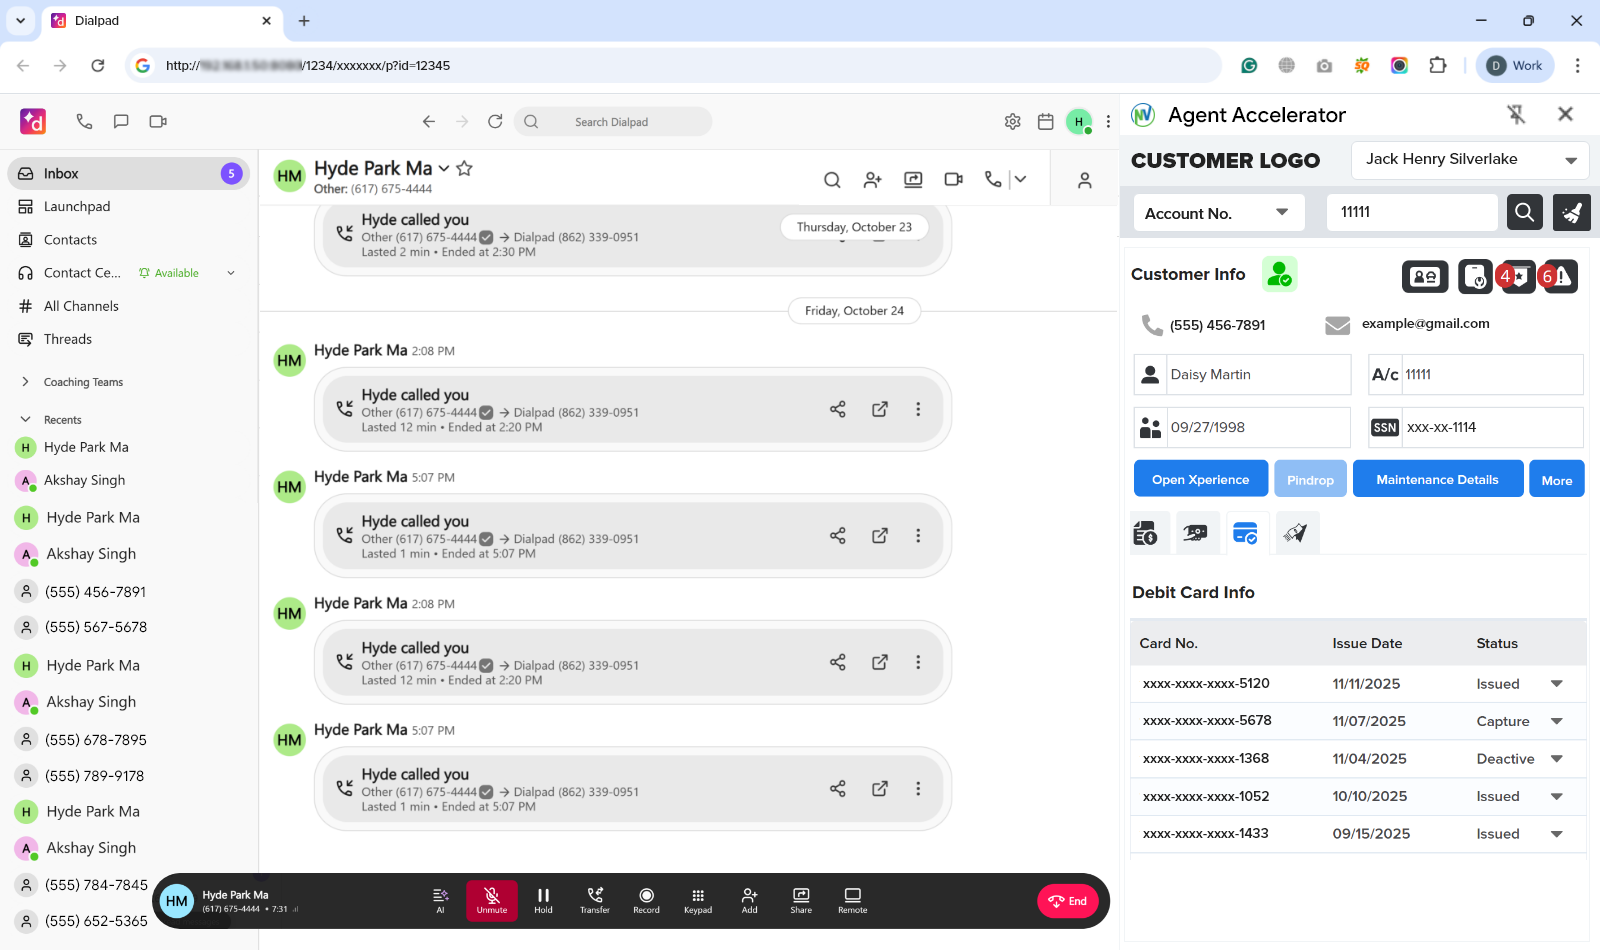Click Remote in the call bar
Image resolution: width=1600 pixels, height=950 pixels.
coord(853,900)
